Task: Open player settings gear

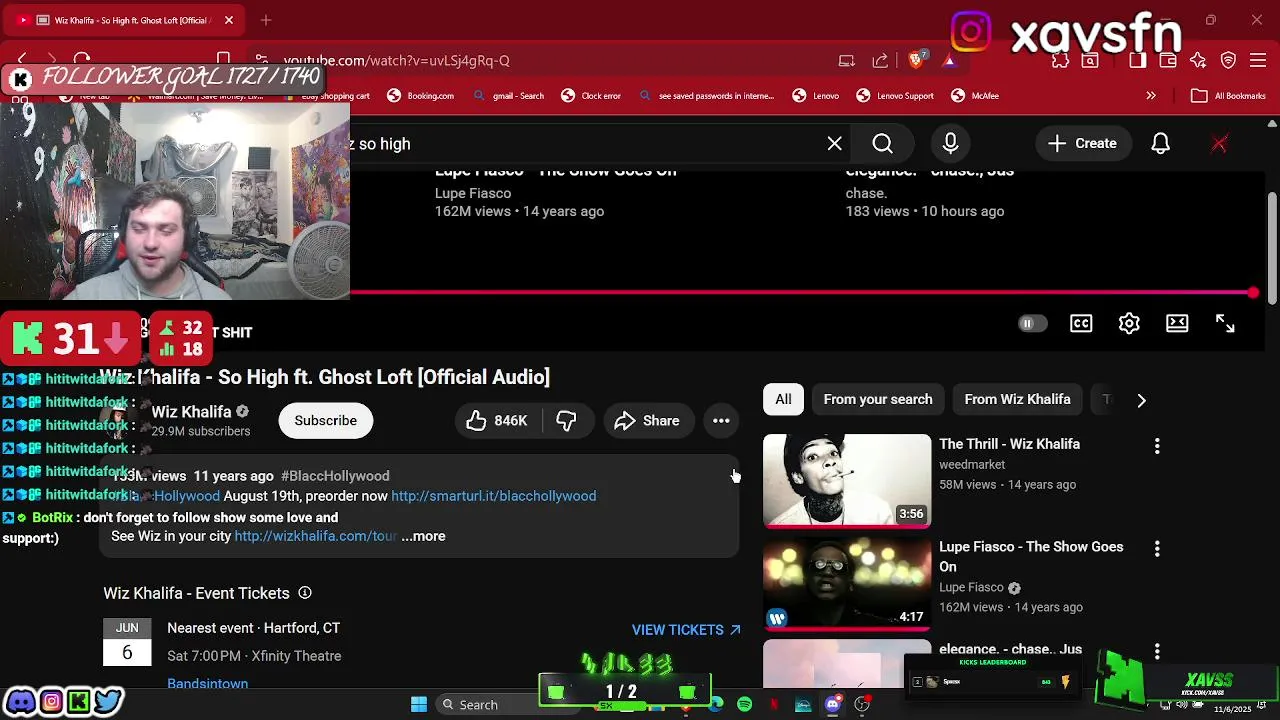Action: [1129, 323]
